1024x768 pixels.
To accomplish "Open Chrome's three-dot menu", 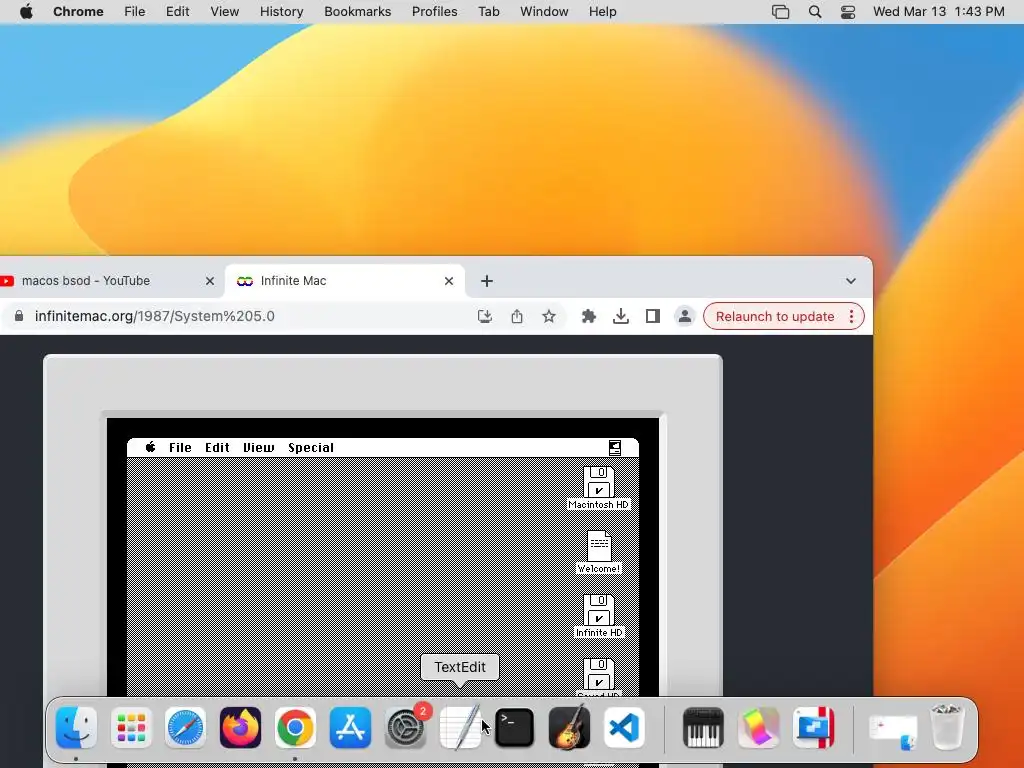I will click(852, 316).
